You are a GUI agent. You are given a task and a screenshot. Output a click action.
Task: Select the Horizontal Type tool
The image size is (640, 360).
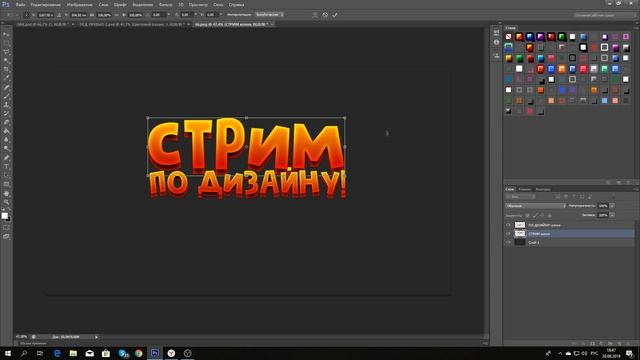click(x=6, y=167)
